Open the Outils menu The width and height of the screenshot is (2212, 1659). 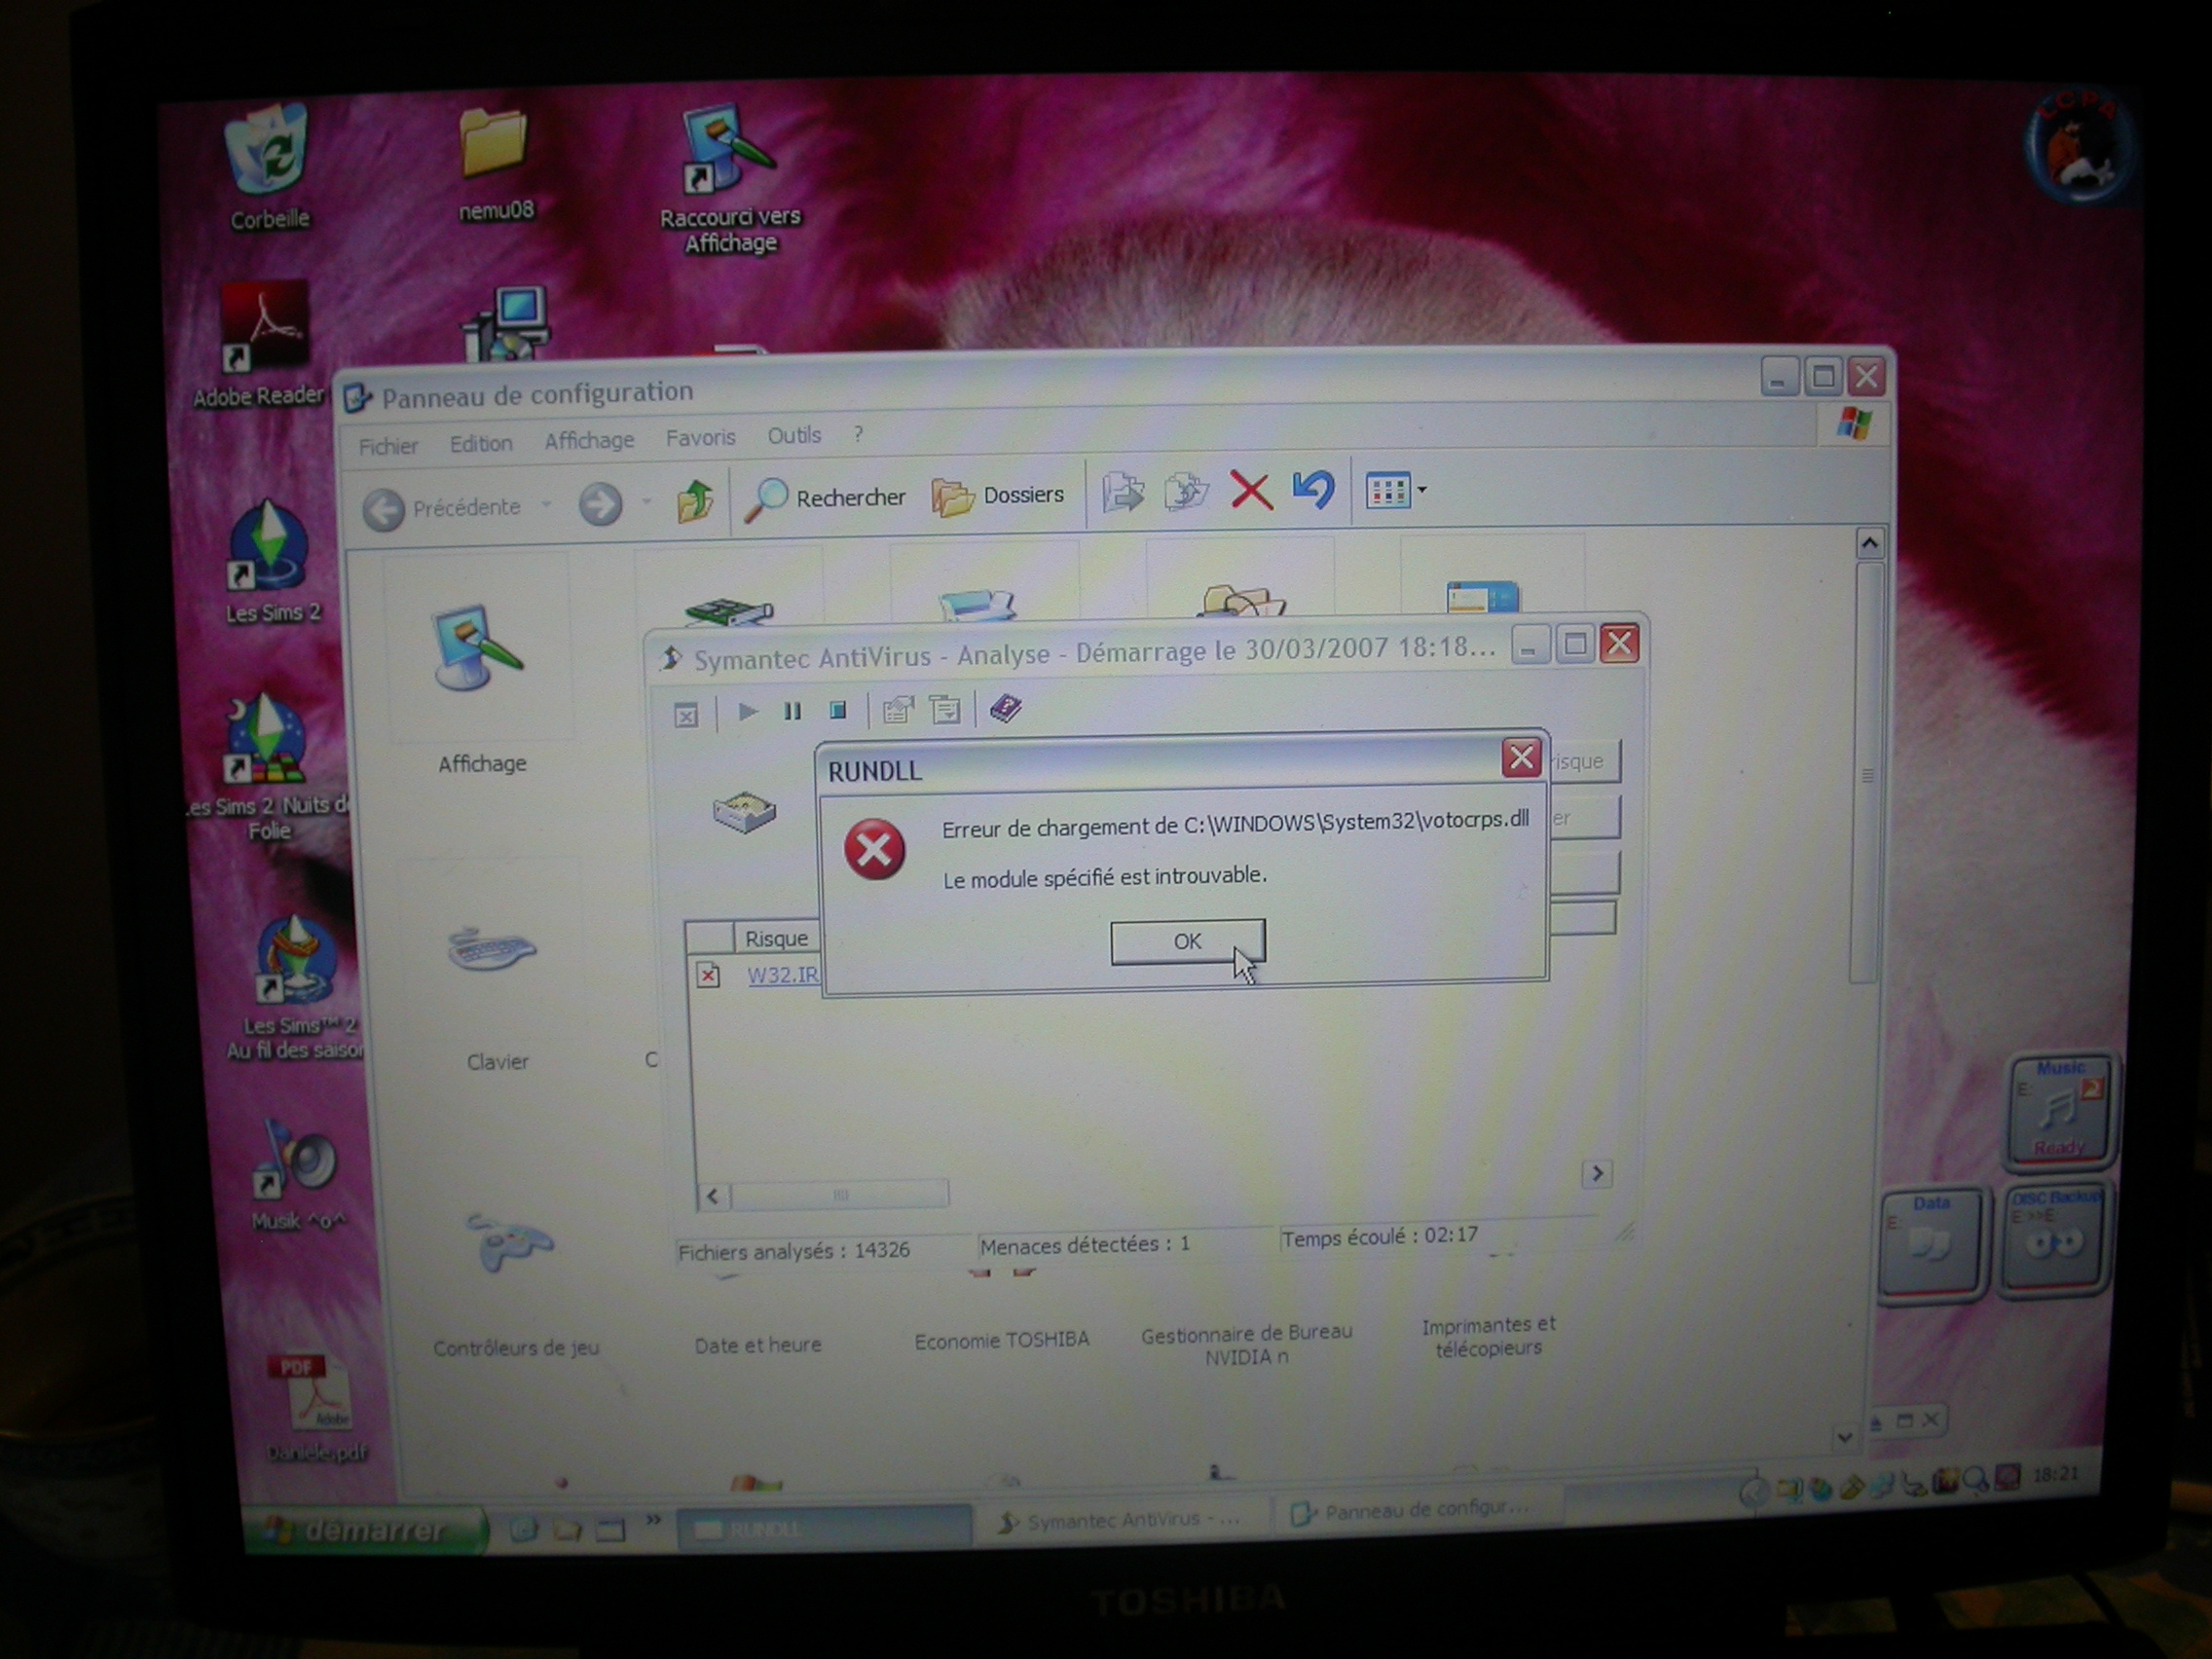794,435
